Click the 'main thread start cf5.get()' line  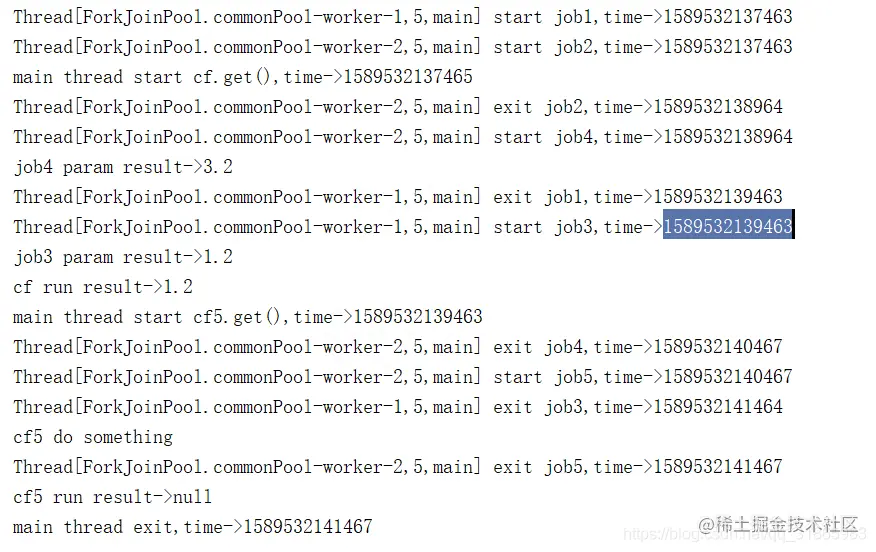[248, 316]
